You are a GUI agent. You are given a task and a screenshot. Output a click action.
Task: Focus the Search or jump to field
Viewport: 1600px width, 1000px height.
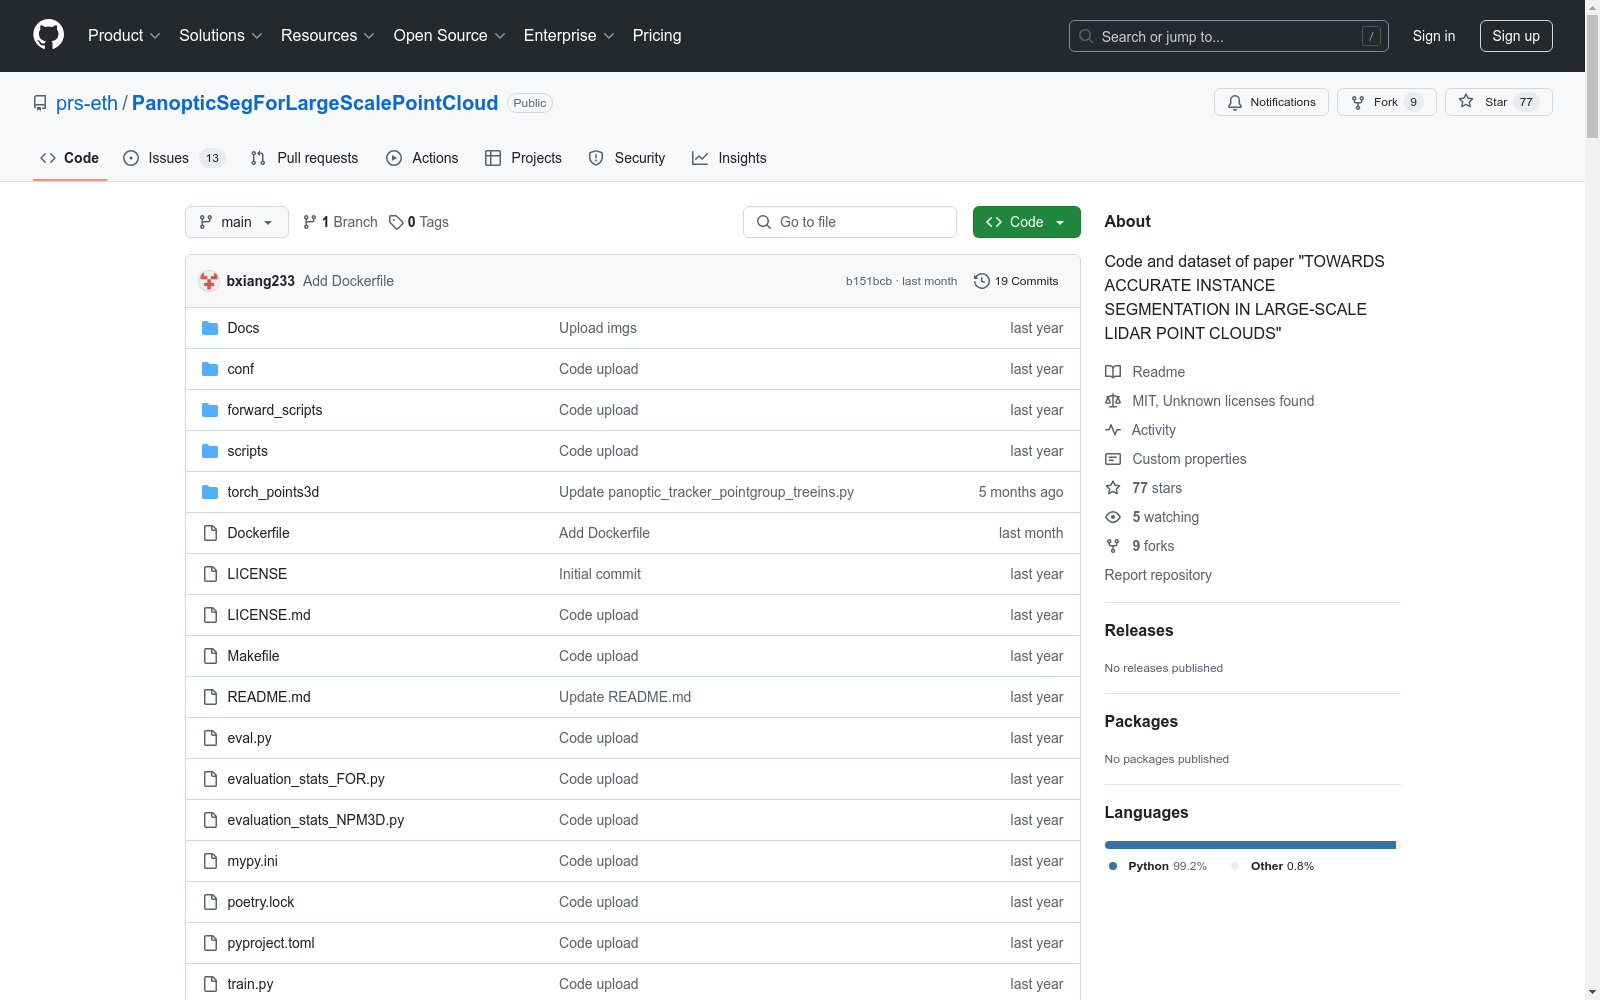click(1229, 36)
